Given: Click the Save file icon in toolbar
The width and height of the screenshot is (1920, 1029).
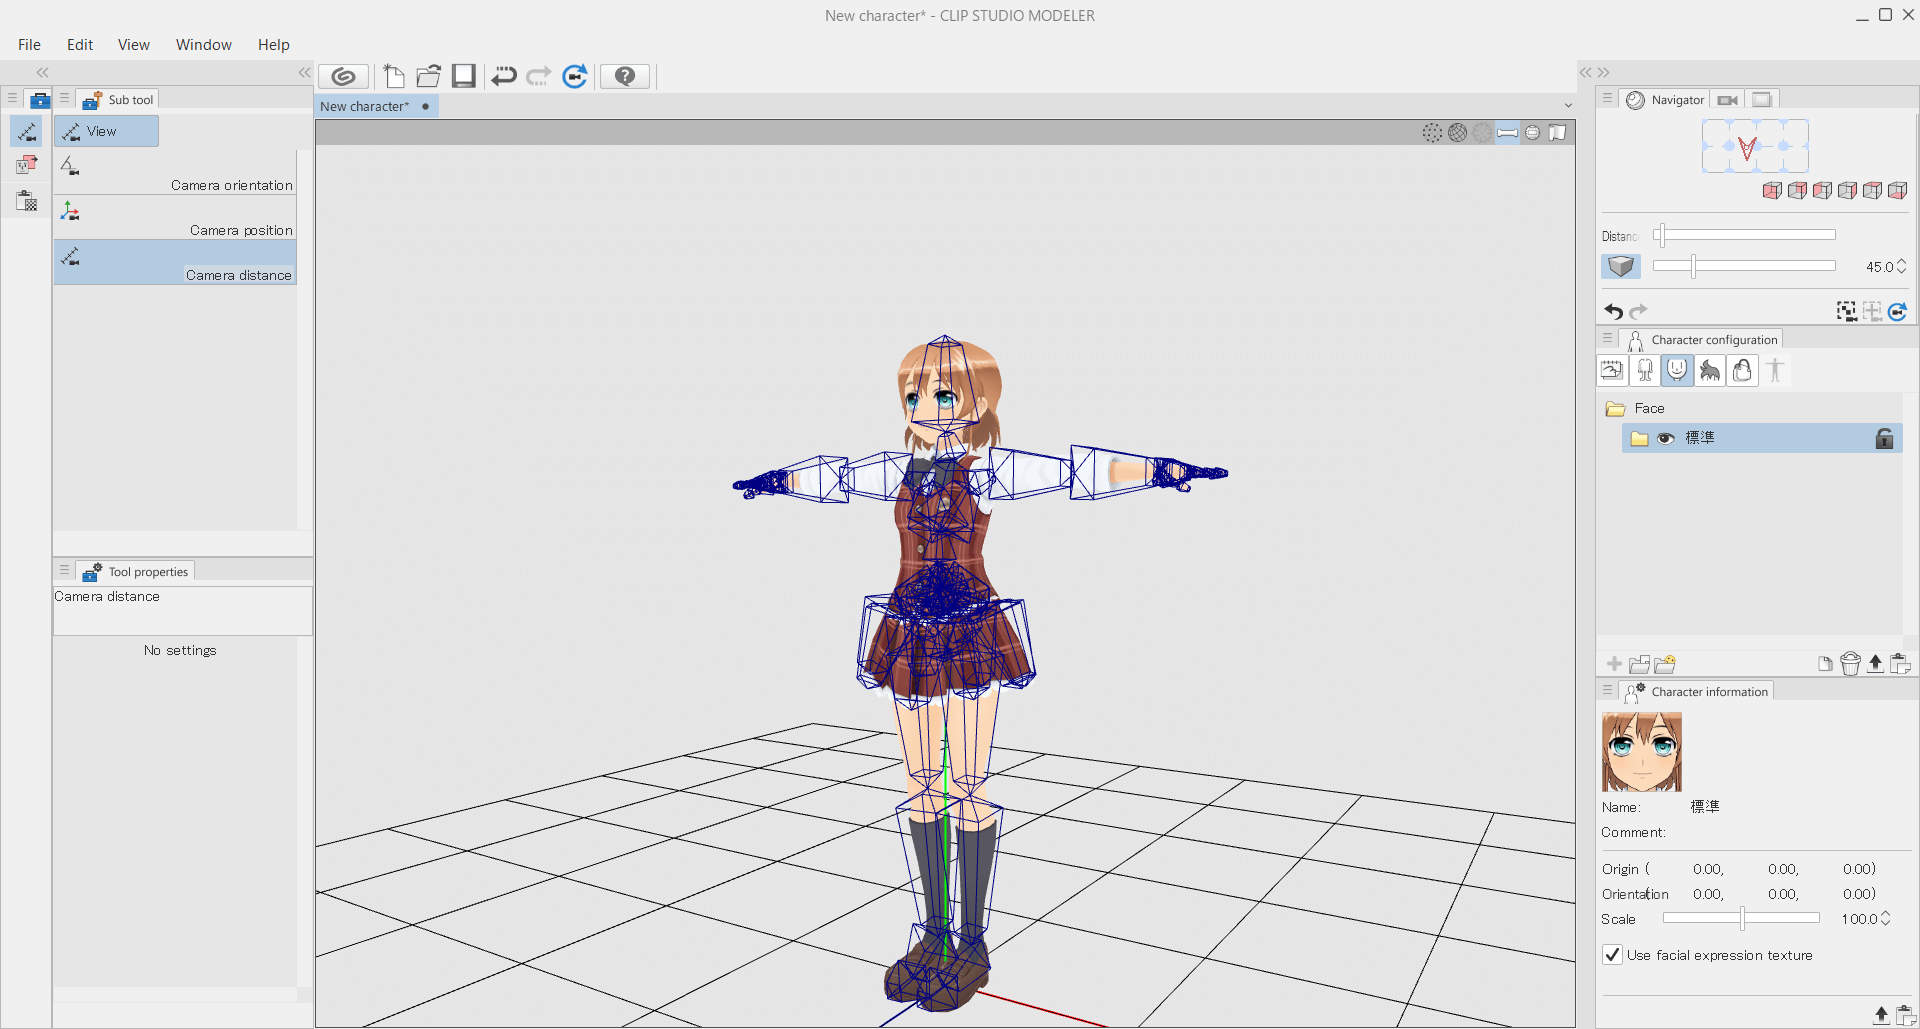Looking at the screenshot, I should (x=463, y=76).
